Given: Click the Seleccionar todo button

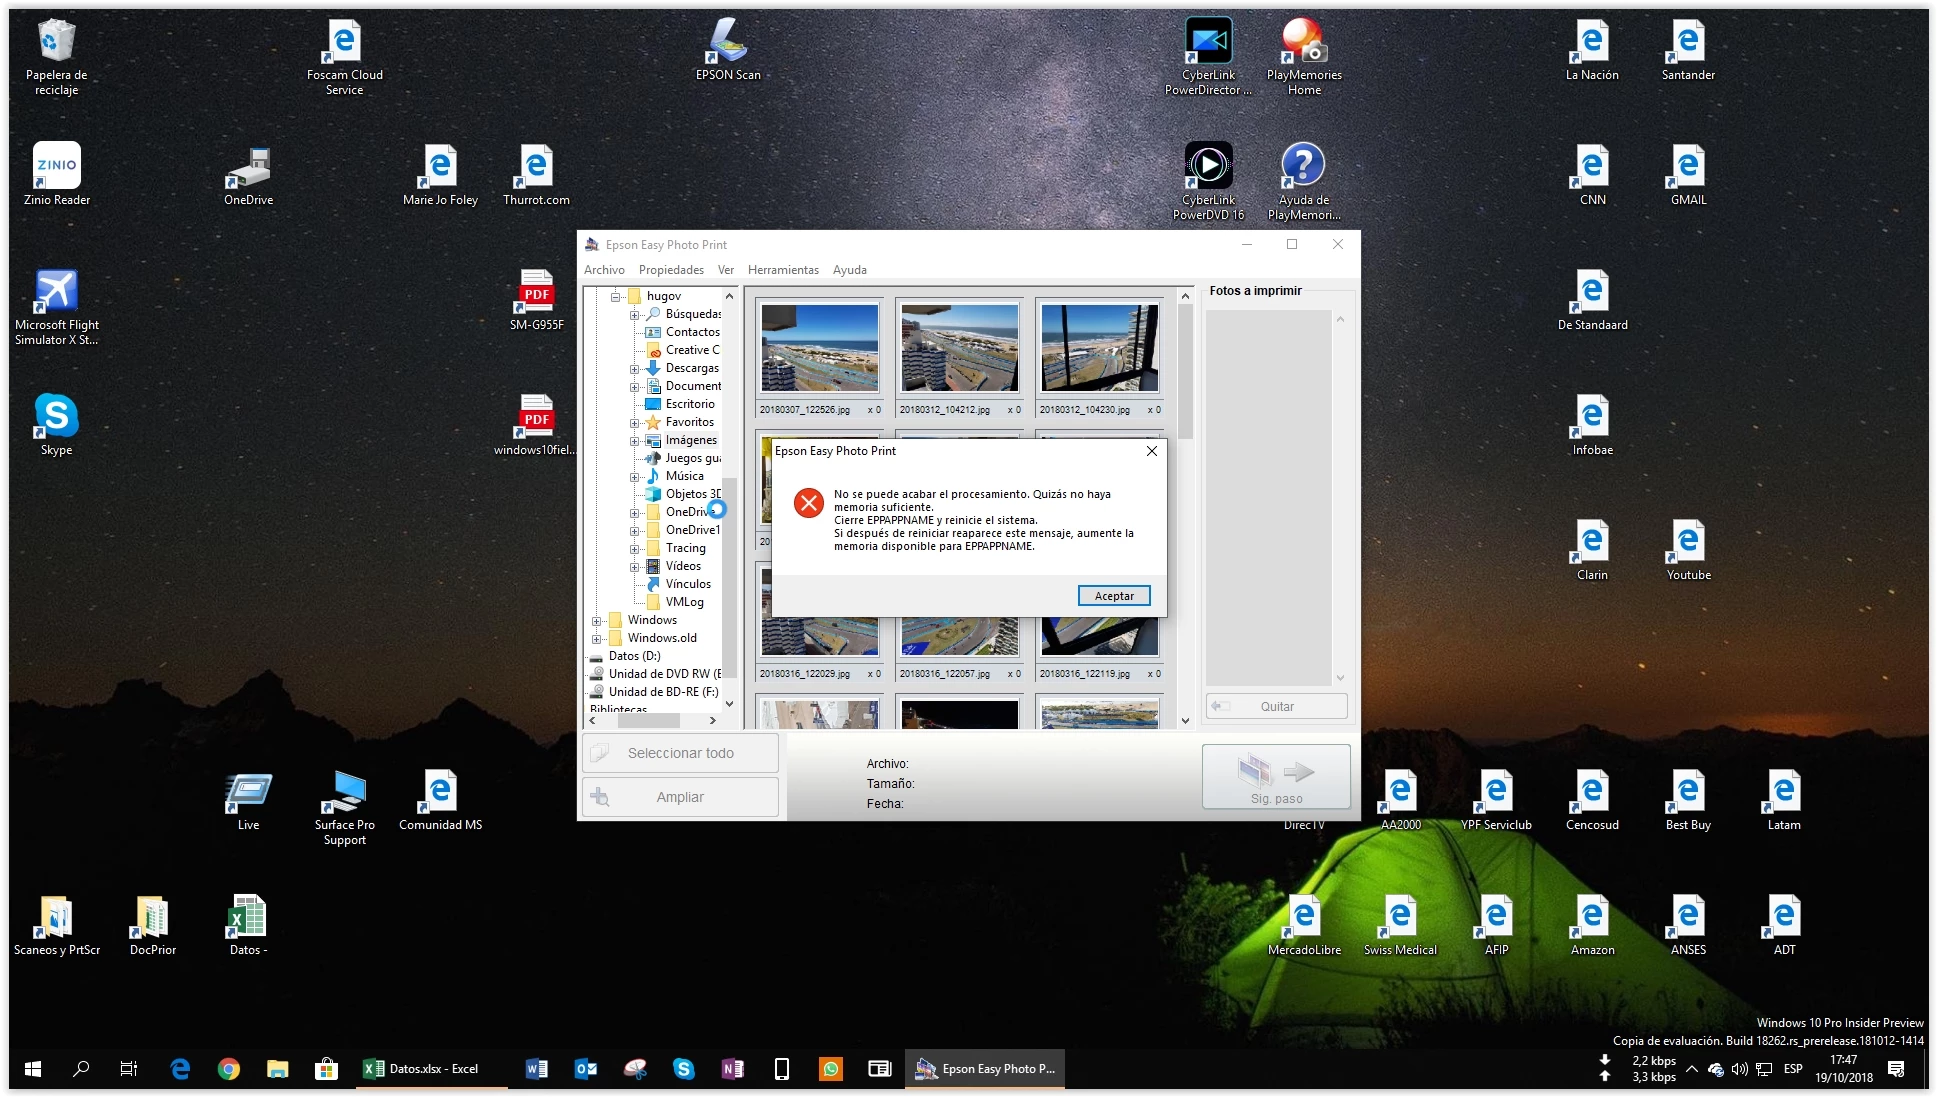Looking at the screenshot, I should tap(680, 753).
